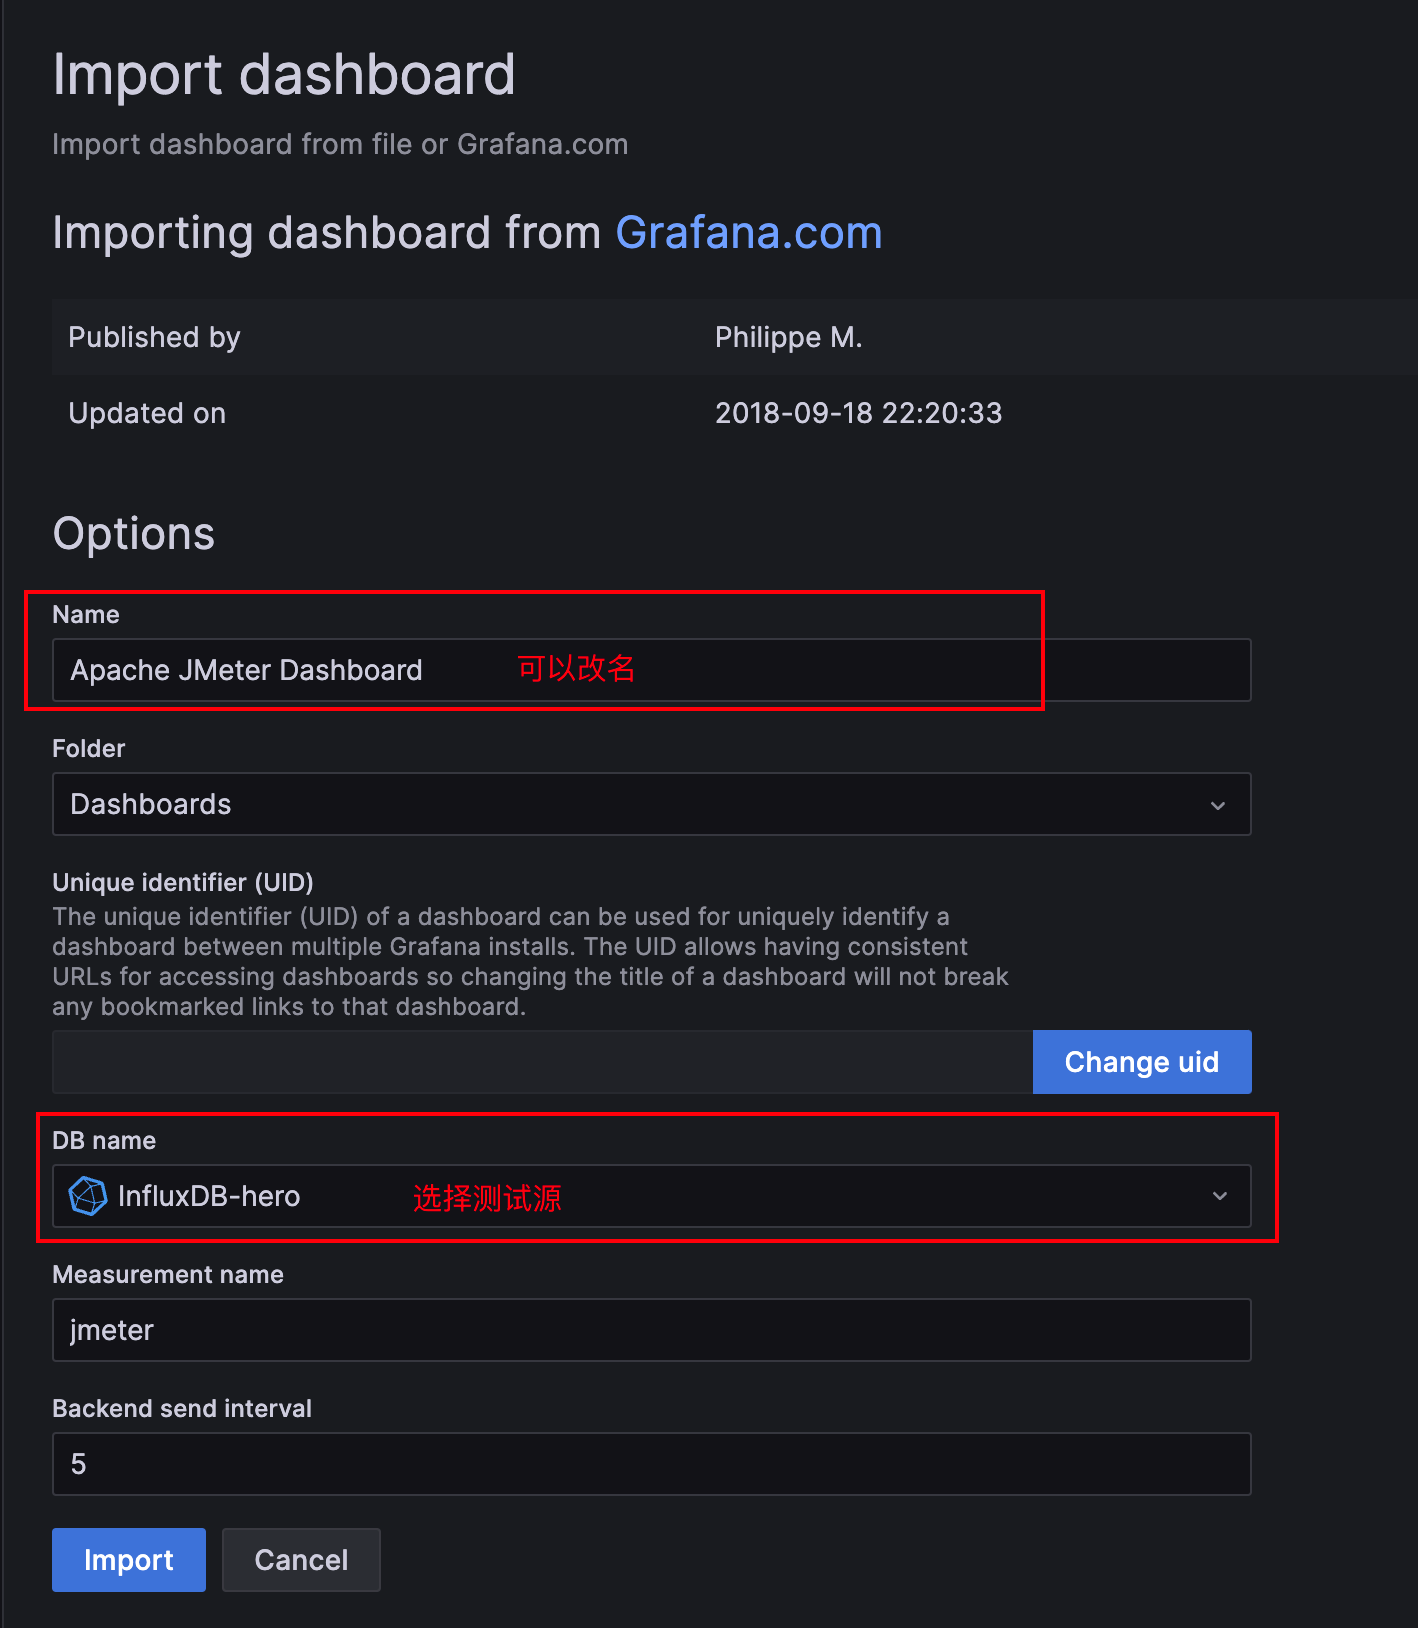Click the Name input field
This screenshot has height=1628, width=1418.
click(651, 670)
